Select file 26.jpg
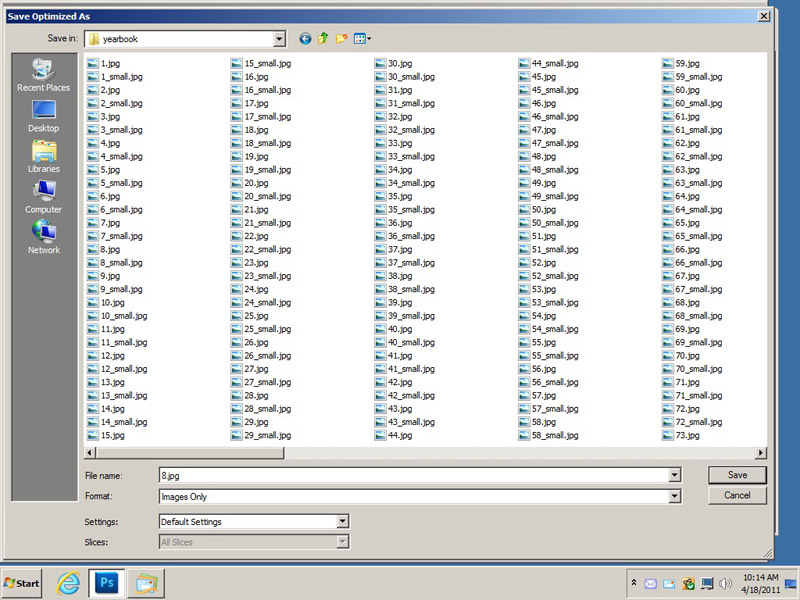The image size is (800, 600). click(x=249, y=342)
